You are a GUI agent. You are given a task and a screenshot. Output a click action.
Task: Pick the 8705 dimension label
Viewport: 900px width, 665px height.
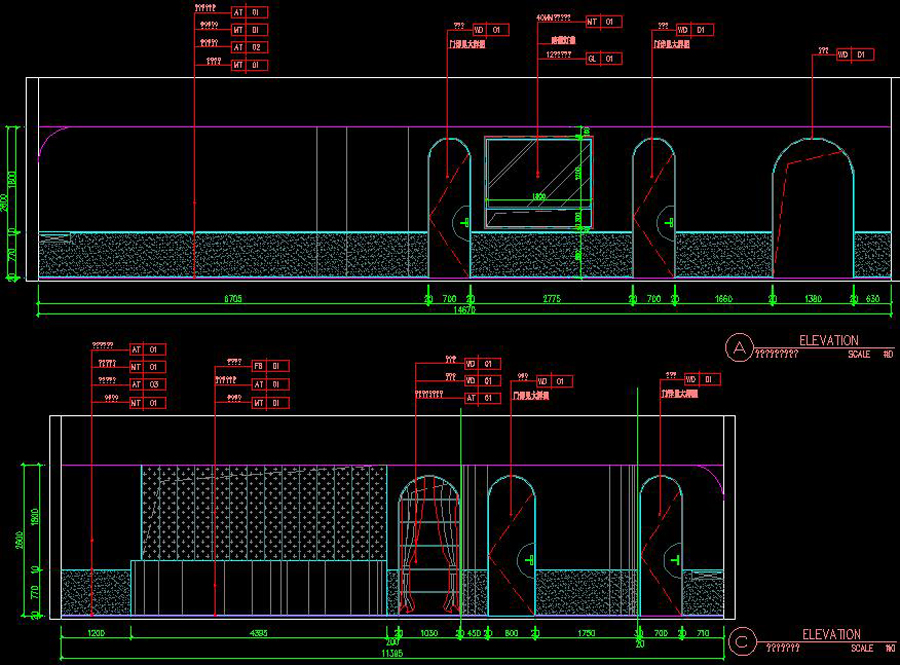233,299
